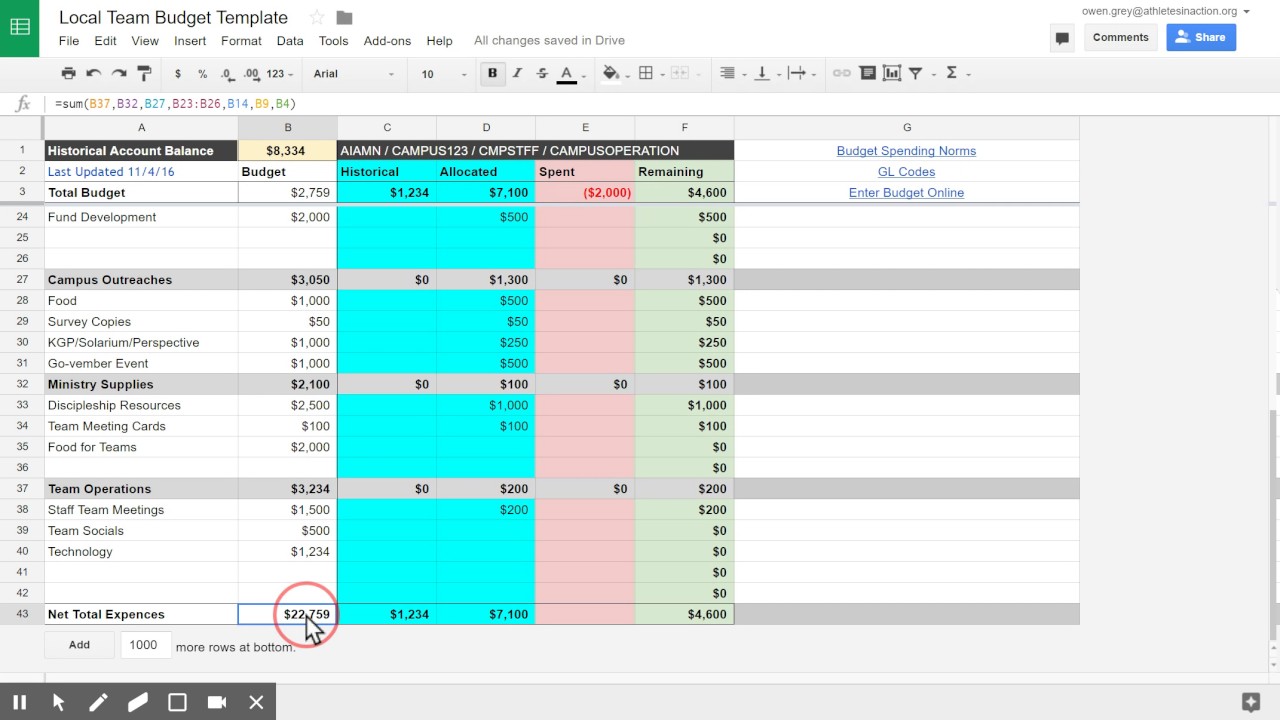The image size is (1280, 720).
Task: Toggle italic formatting
Action: (x=517, y=73)
